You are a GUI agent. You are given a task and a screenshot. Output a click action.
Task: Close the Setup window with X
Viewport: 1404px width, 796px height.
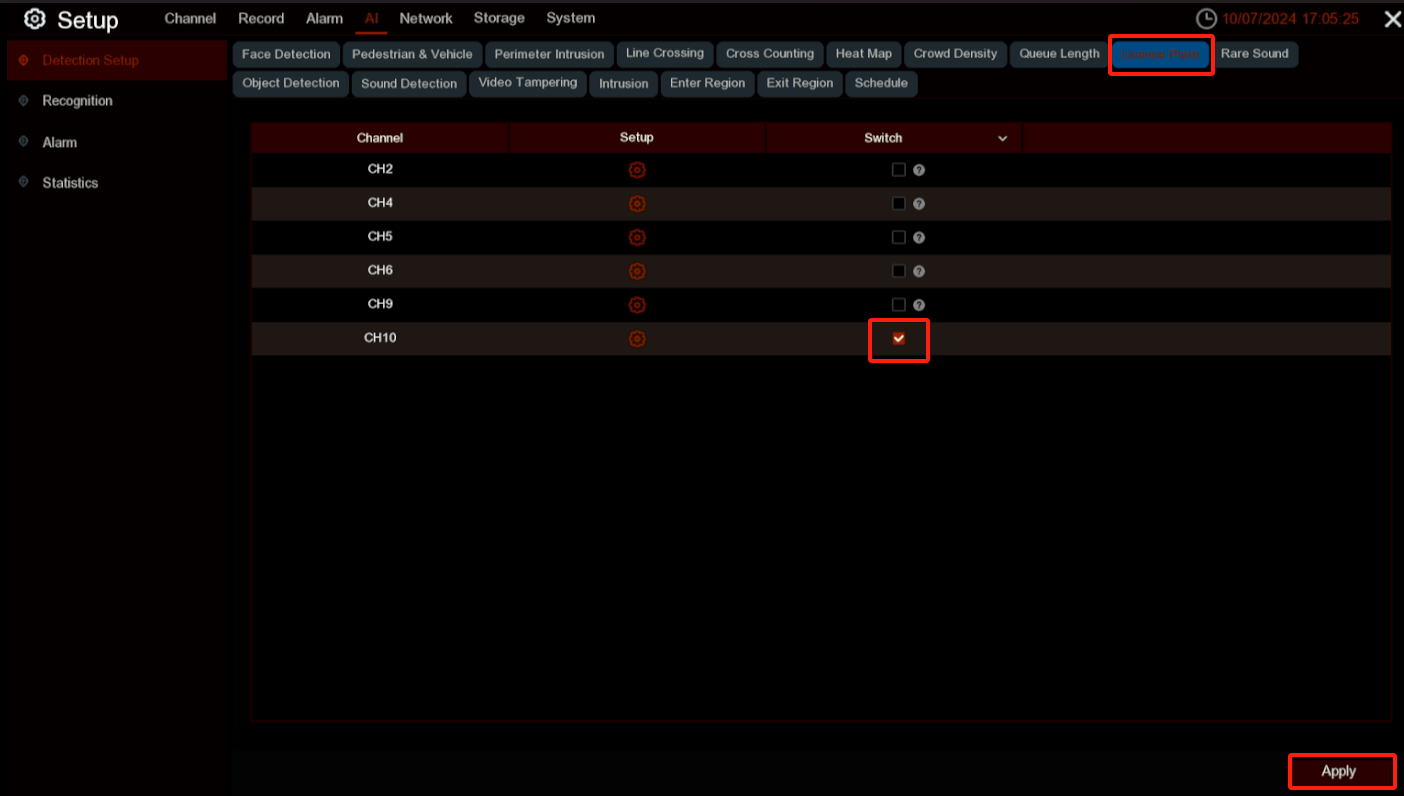[x=1391, y=19]
